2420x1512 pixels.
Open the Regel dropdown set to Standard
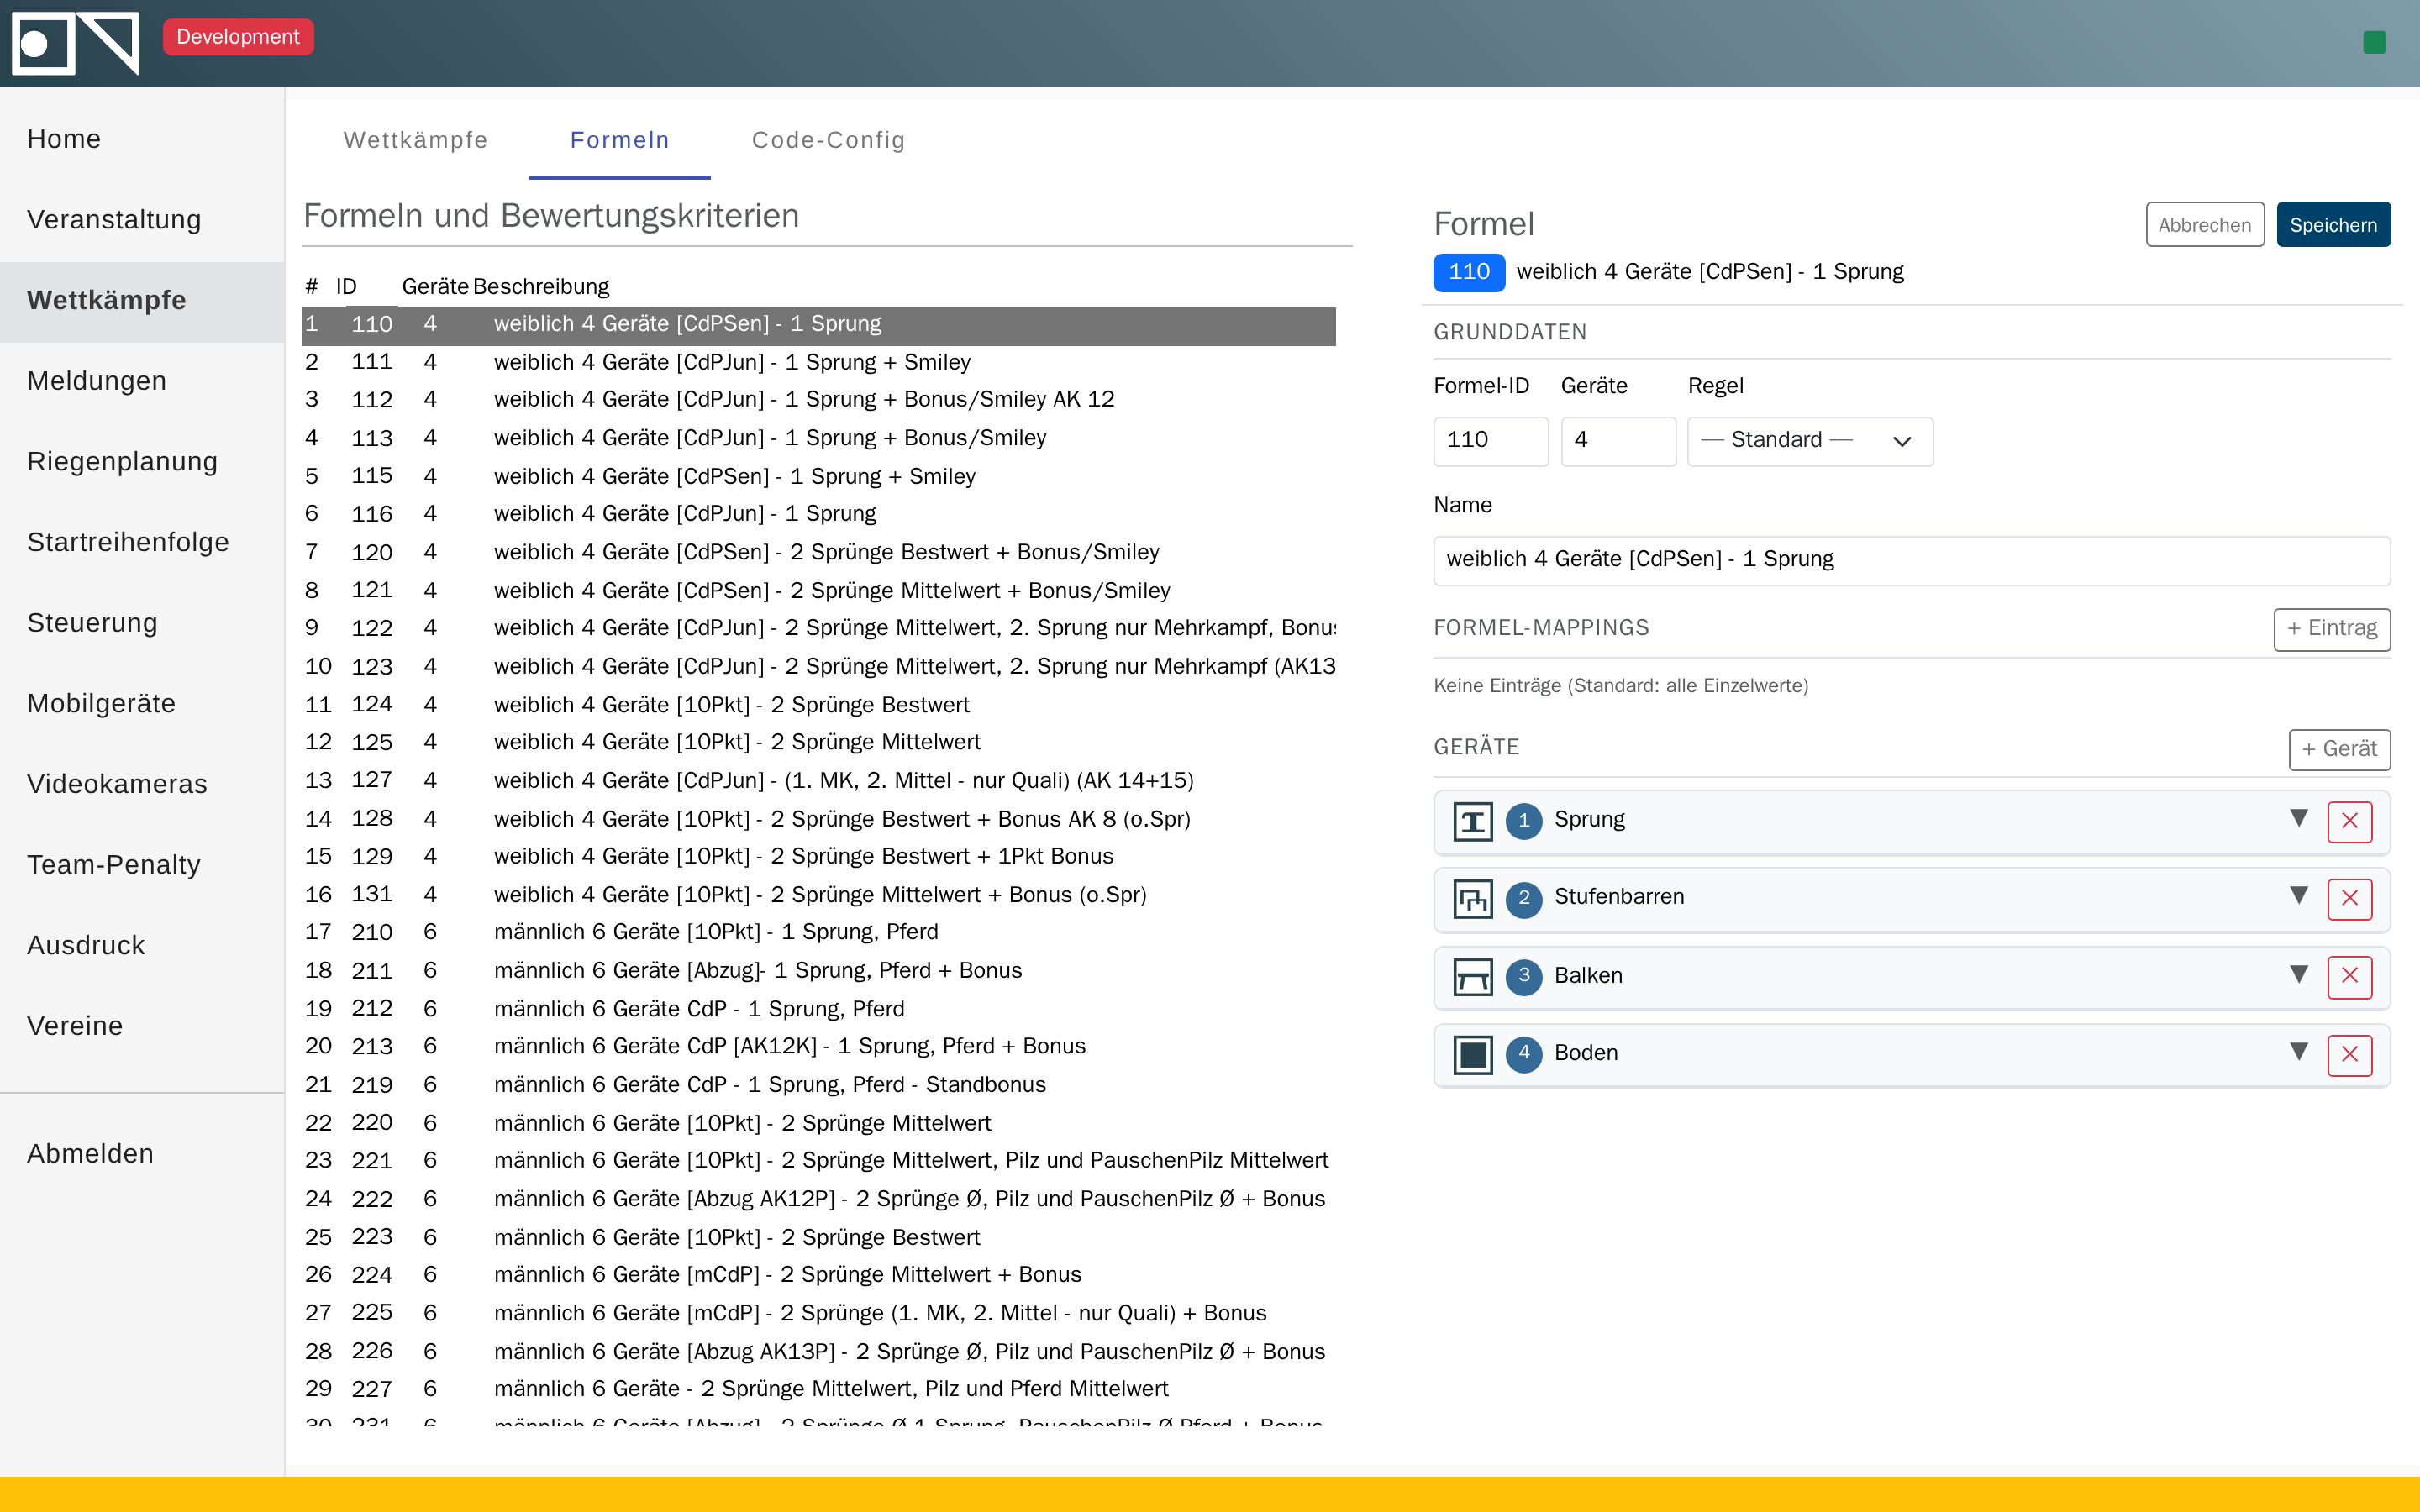[1810, 441]
